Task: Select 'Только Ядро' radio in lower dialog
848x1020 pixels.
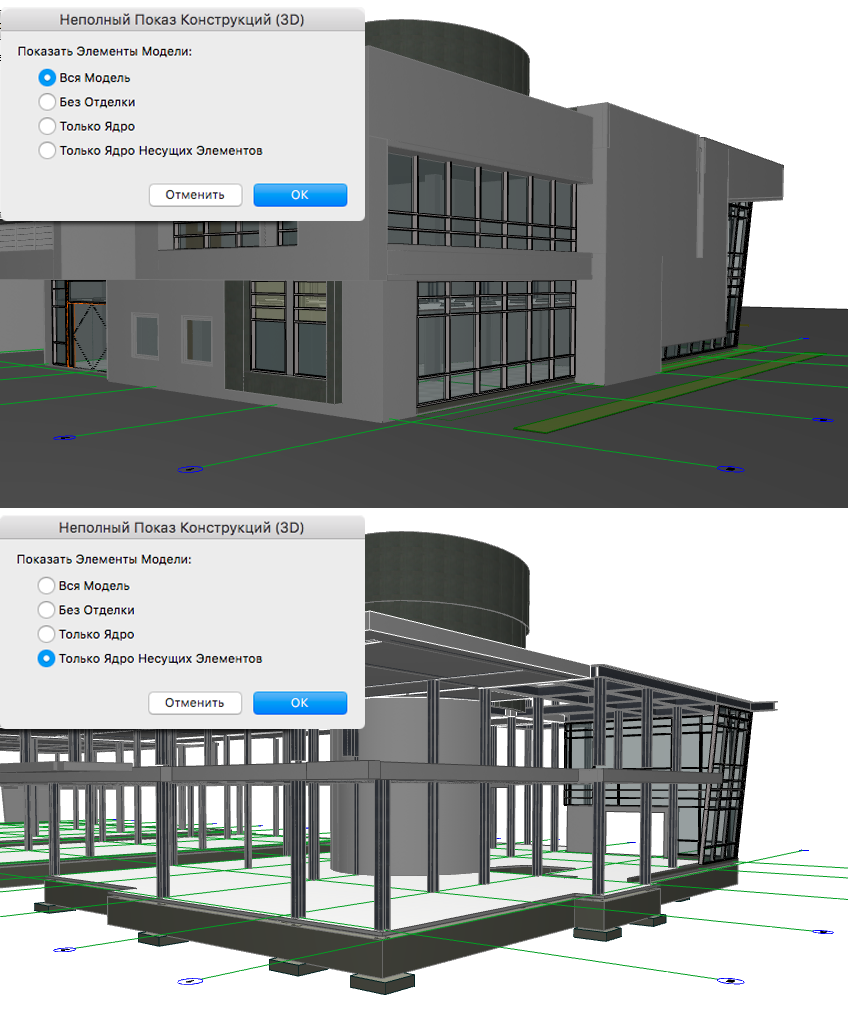Action: click(47, 634)
